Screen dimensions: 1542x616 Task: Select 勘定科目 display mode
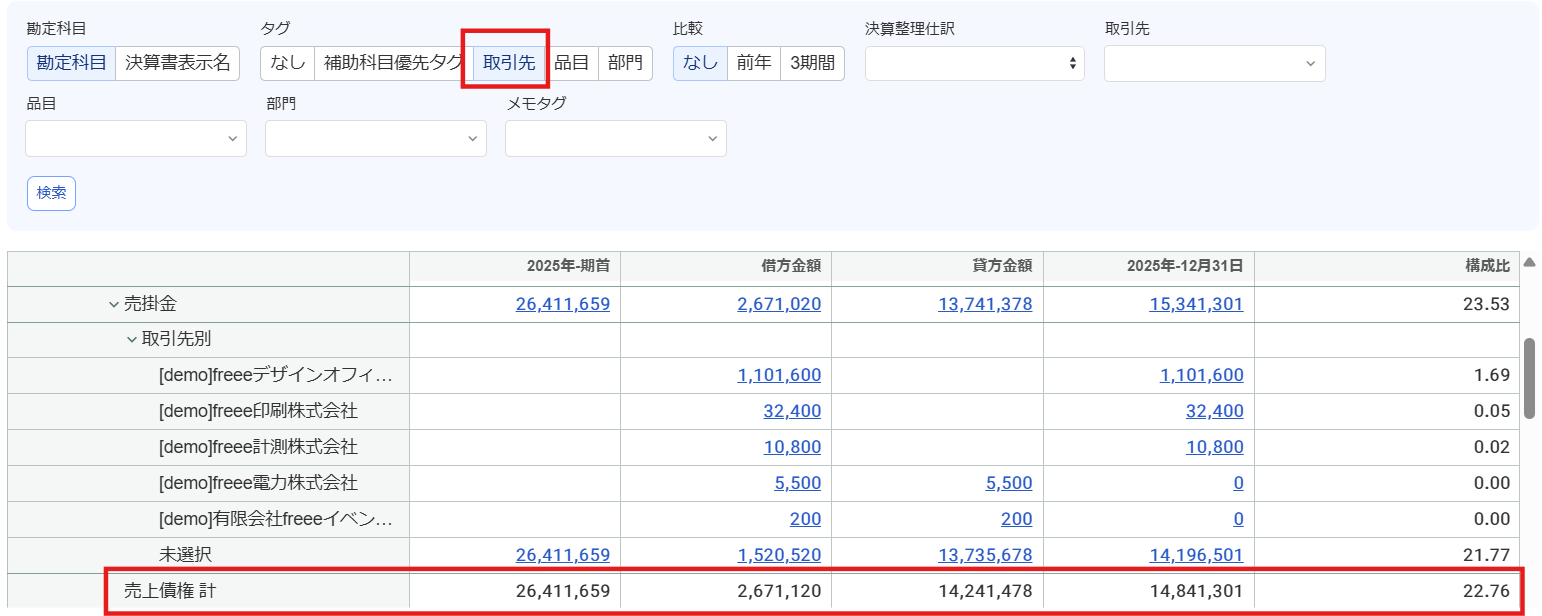tap(71, 63)
